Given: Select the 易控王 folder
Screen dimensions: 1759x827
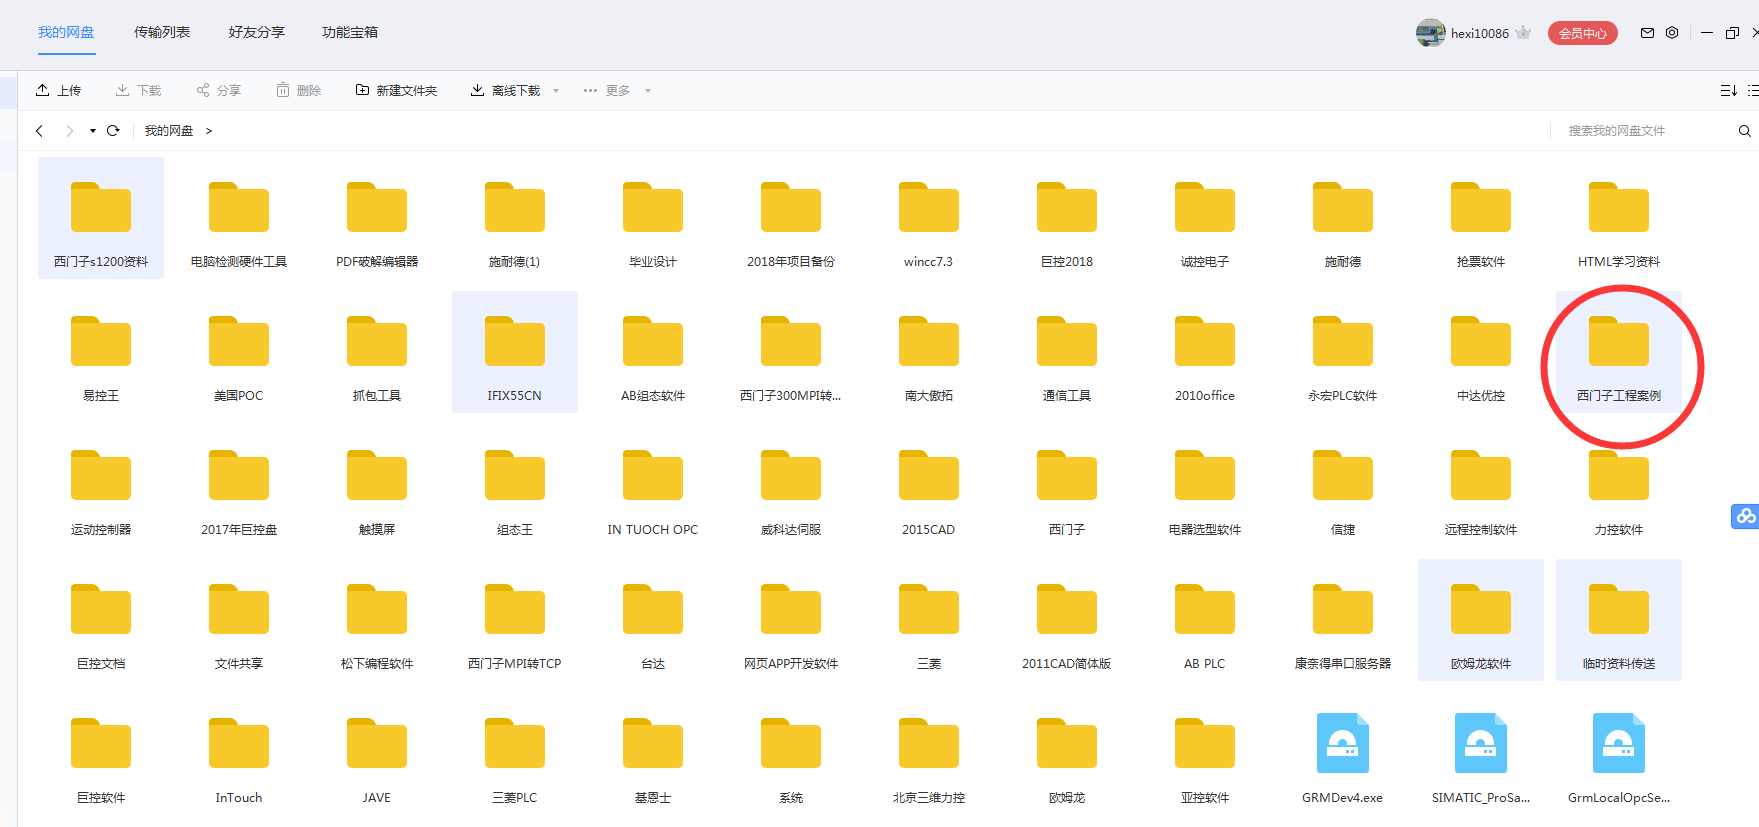Looking at the screenshot, I should (x=101, y=352).
